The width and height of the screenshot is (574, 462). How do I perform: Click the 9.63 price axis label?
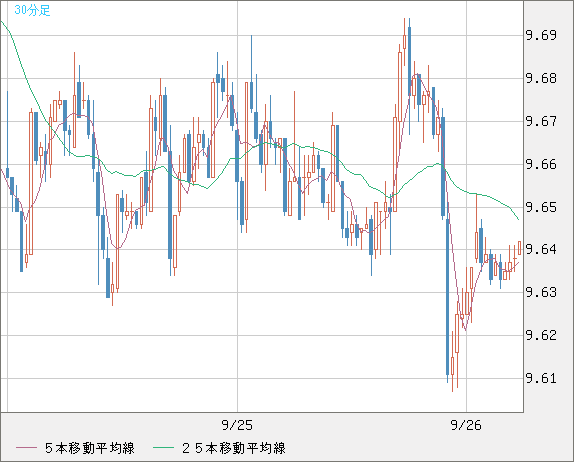[x=541, y=292]
